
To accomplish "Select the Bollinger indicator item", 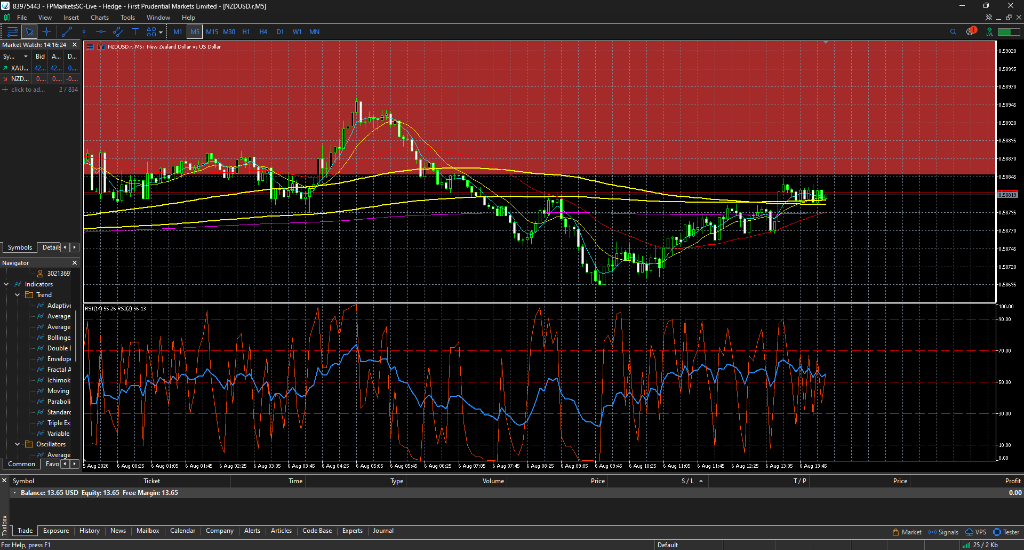I will (x=59, y=338).
